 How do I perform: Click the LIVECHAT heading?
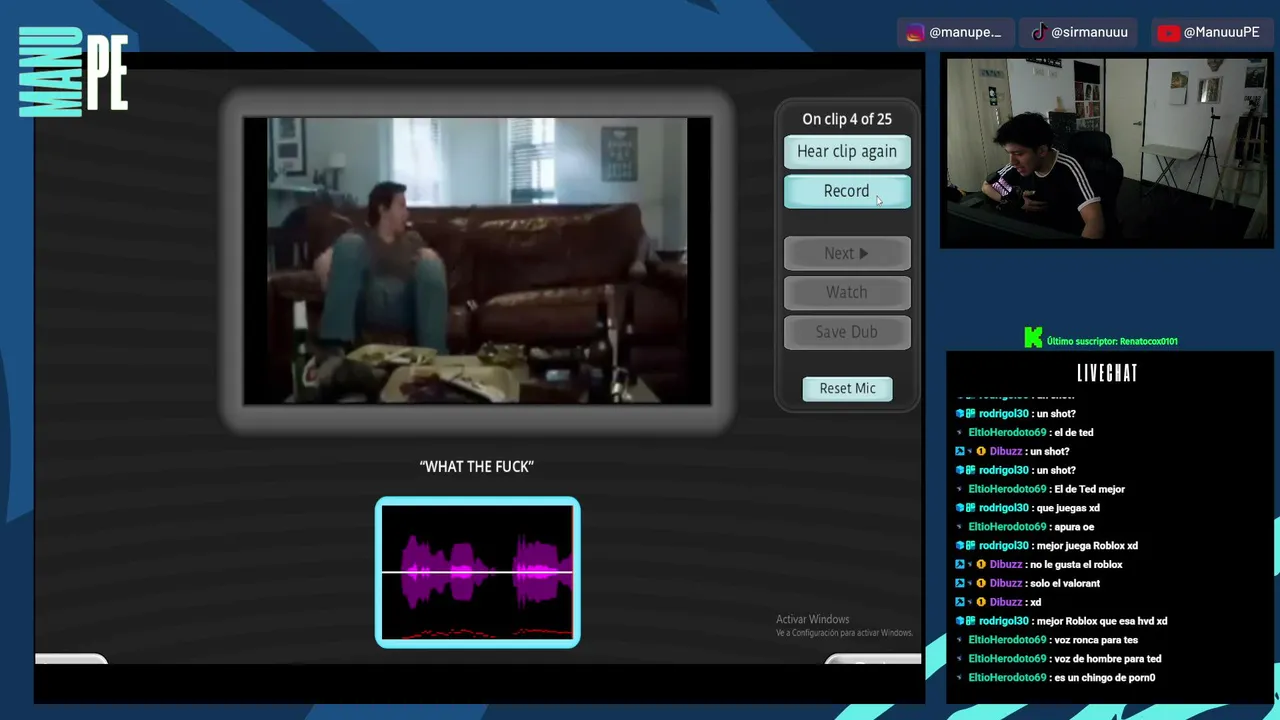click(x=1107, y=373)
